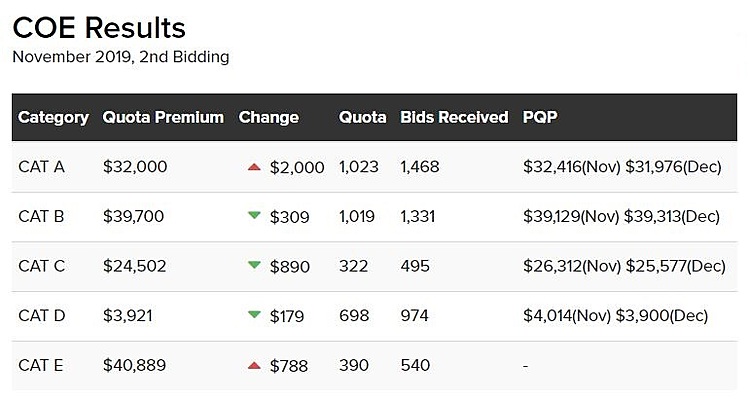Select the CAT C row label

tap(41, 266)
